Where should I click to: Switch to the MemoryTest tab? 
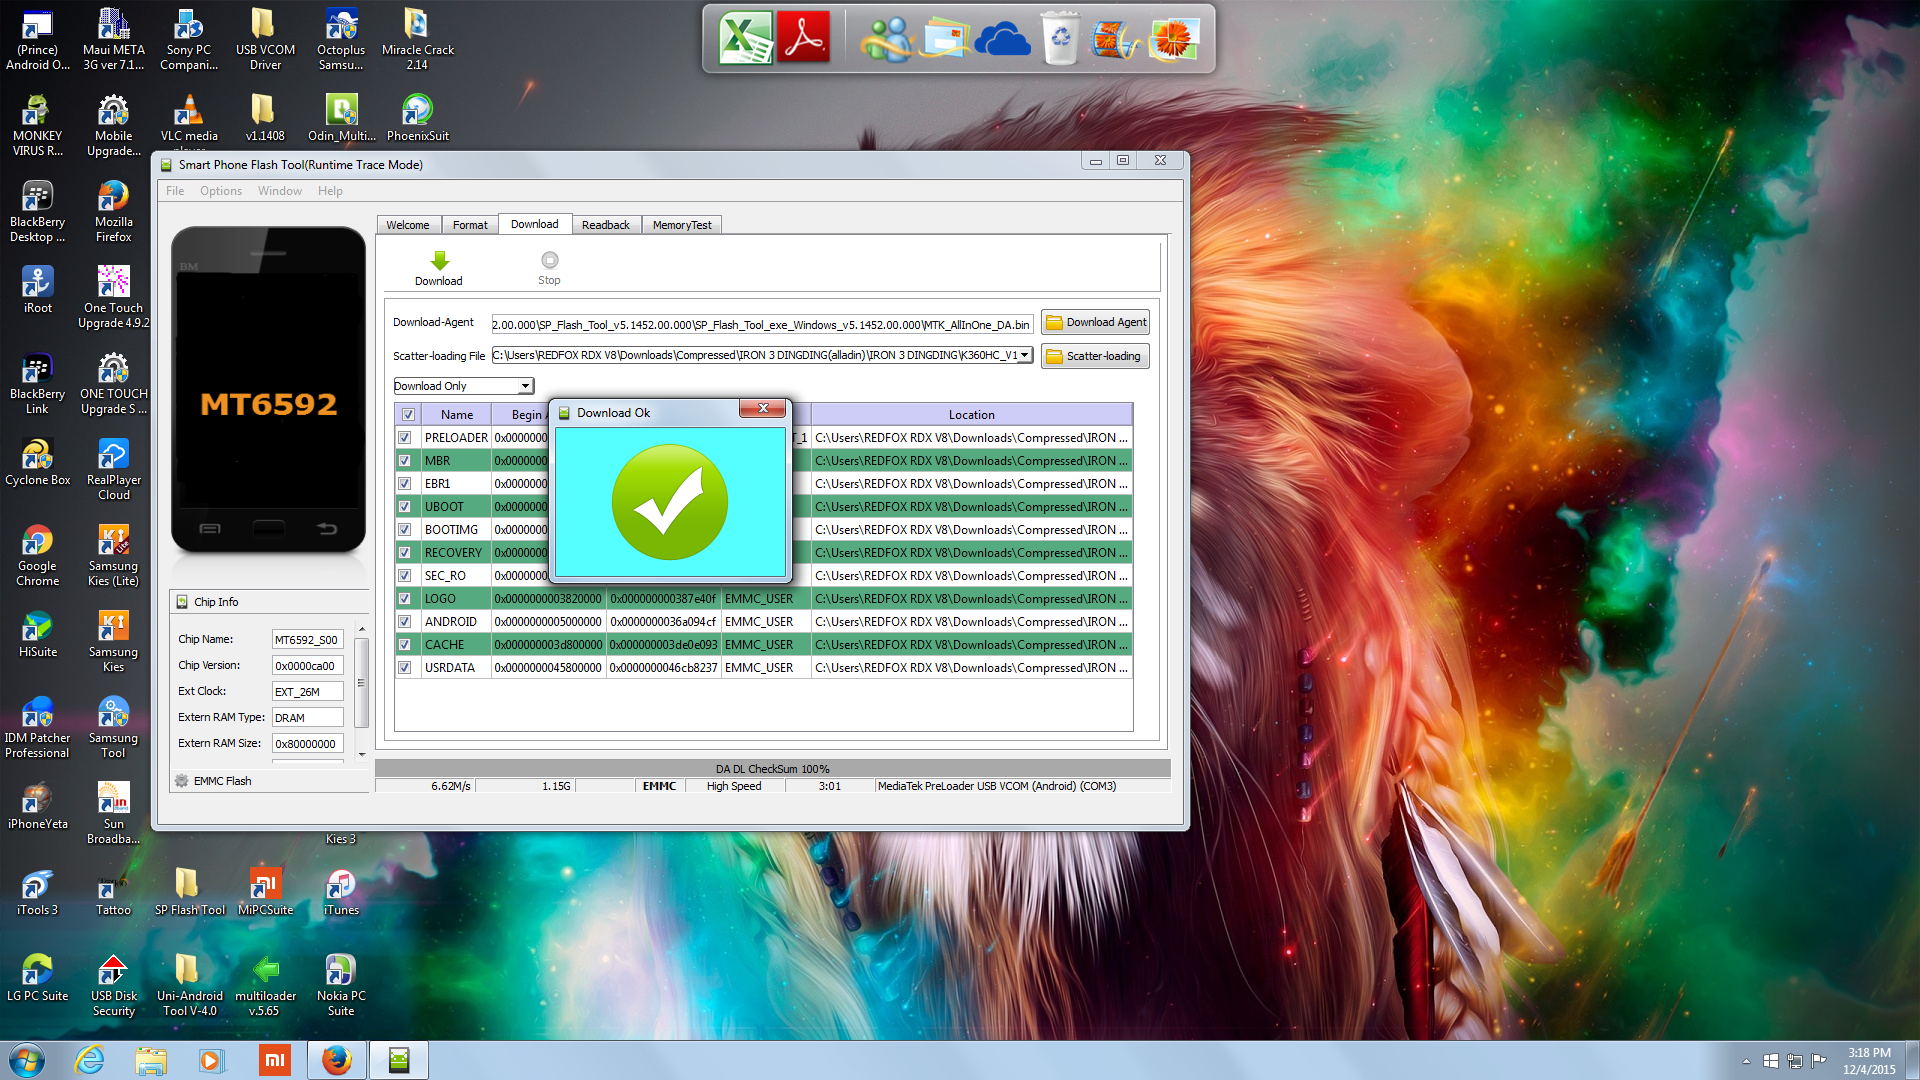pos(682,225)
